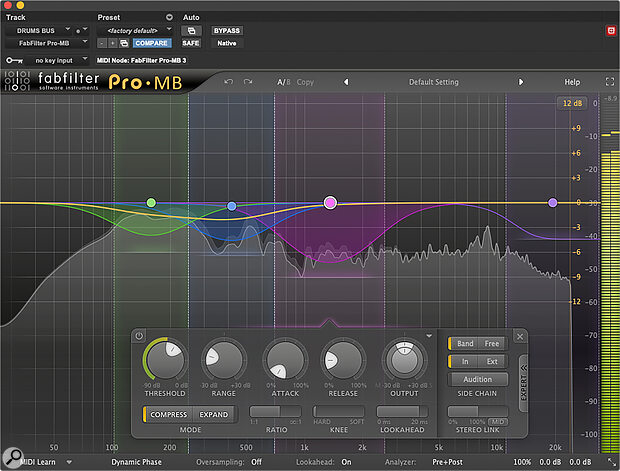This screenshot has width=620, height=471.
Task: Click the resize icon bottom right
Action: pyautogui.click(x=612, y=462)
